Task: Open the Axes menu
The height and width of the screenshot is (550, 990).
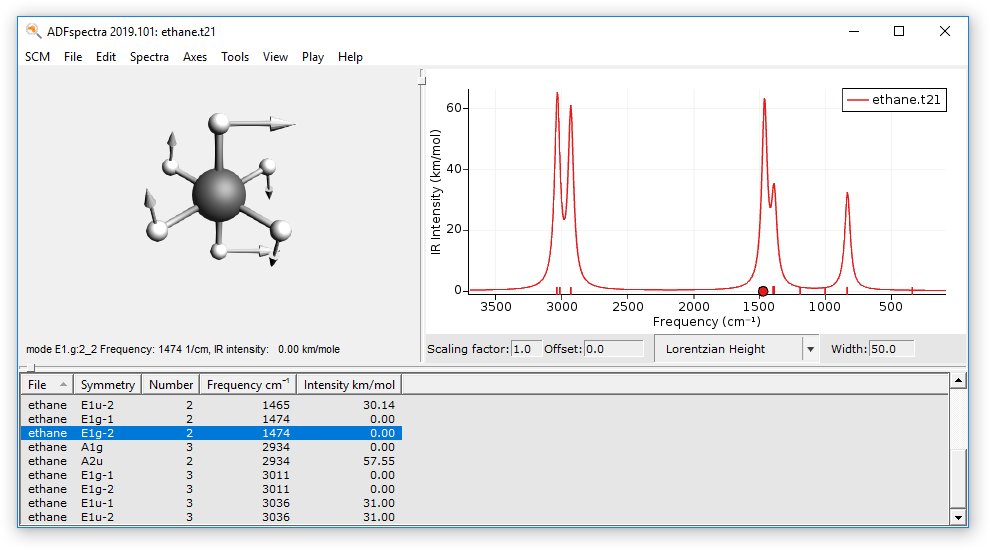Action: [195, 57]
